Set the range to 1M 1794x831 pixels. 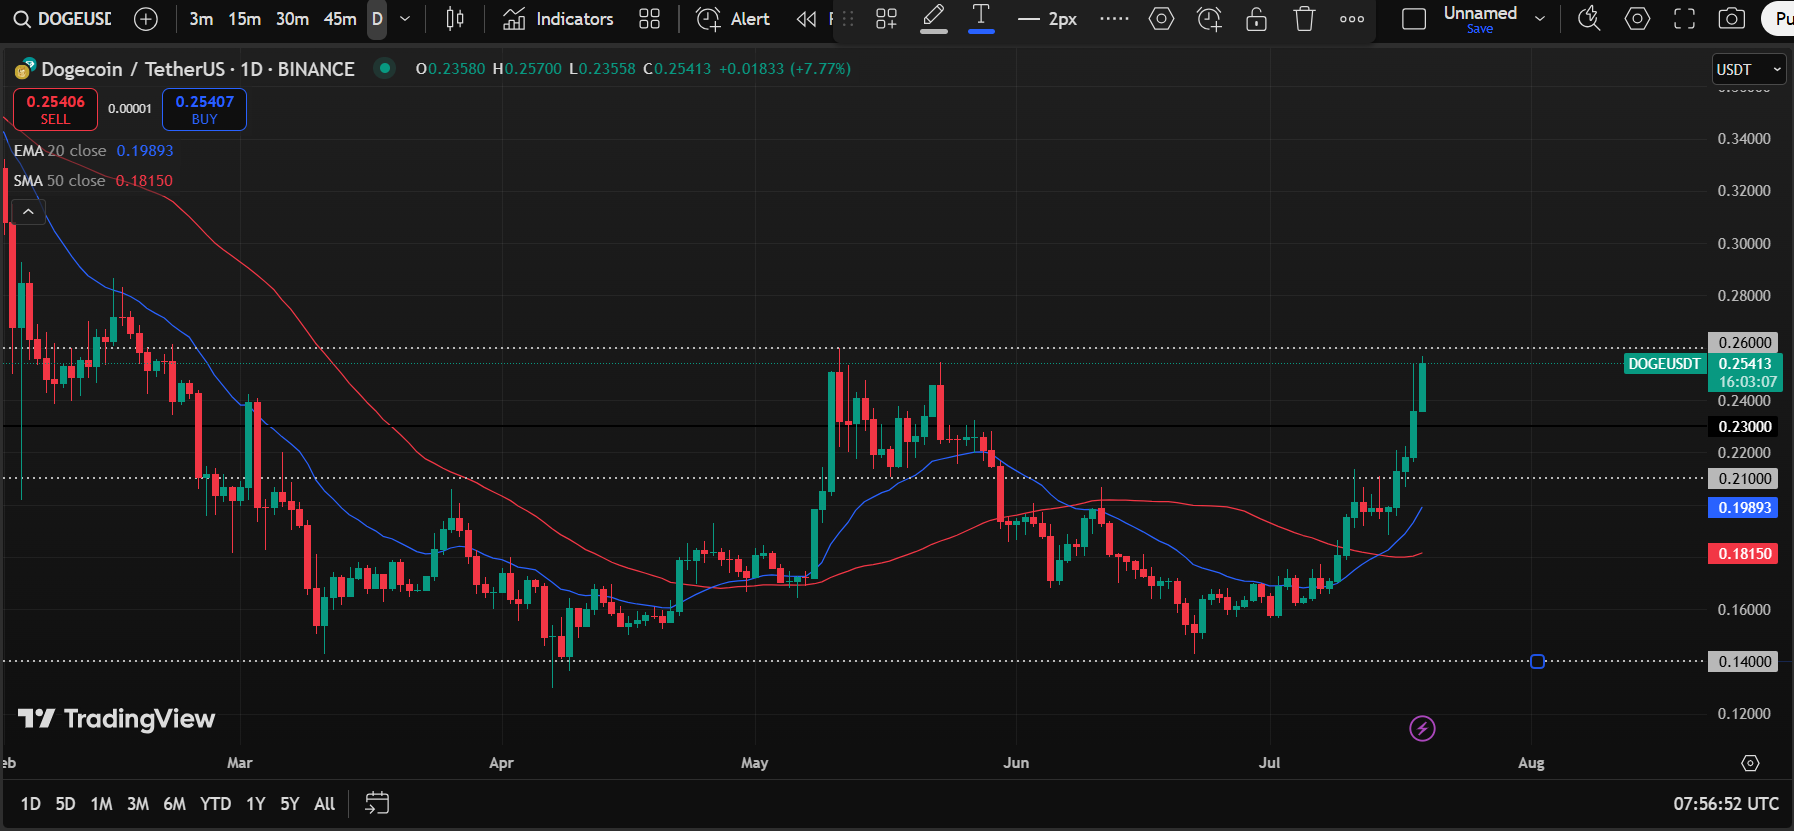click(x=101, y=804)
